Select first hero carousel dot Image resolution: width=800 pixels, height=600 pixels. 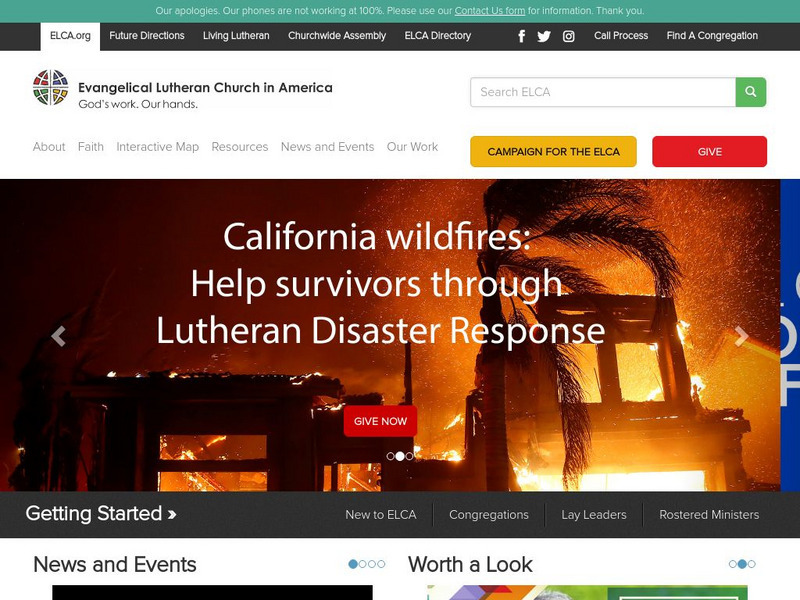point(390,456)
